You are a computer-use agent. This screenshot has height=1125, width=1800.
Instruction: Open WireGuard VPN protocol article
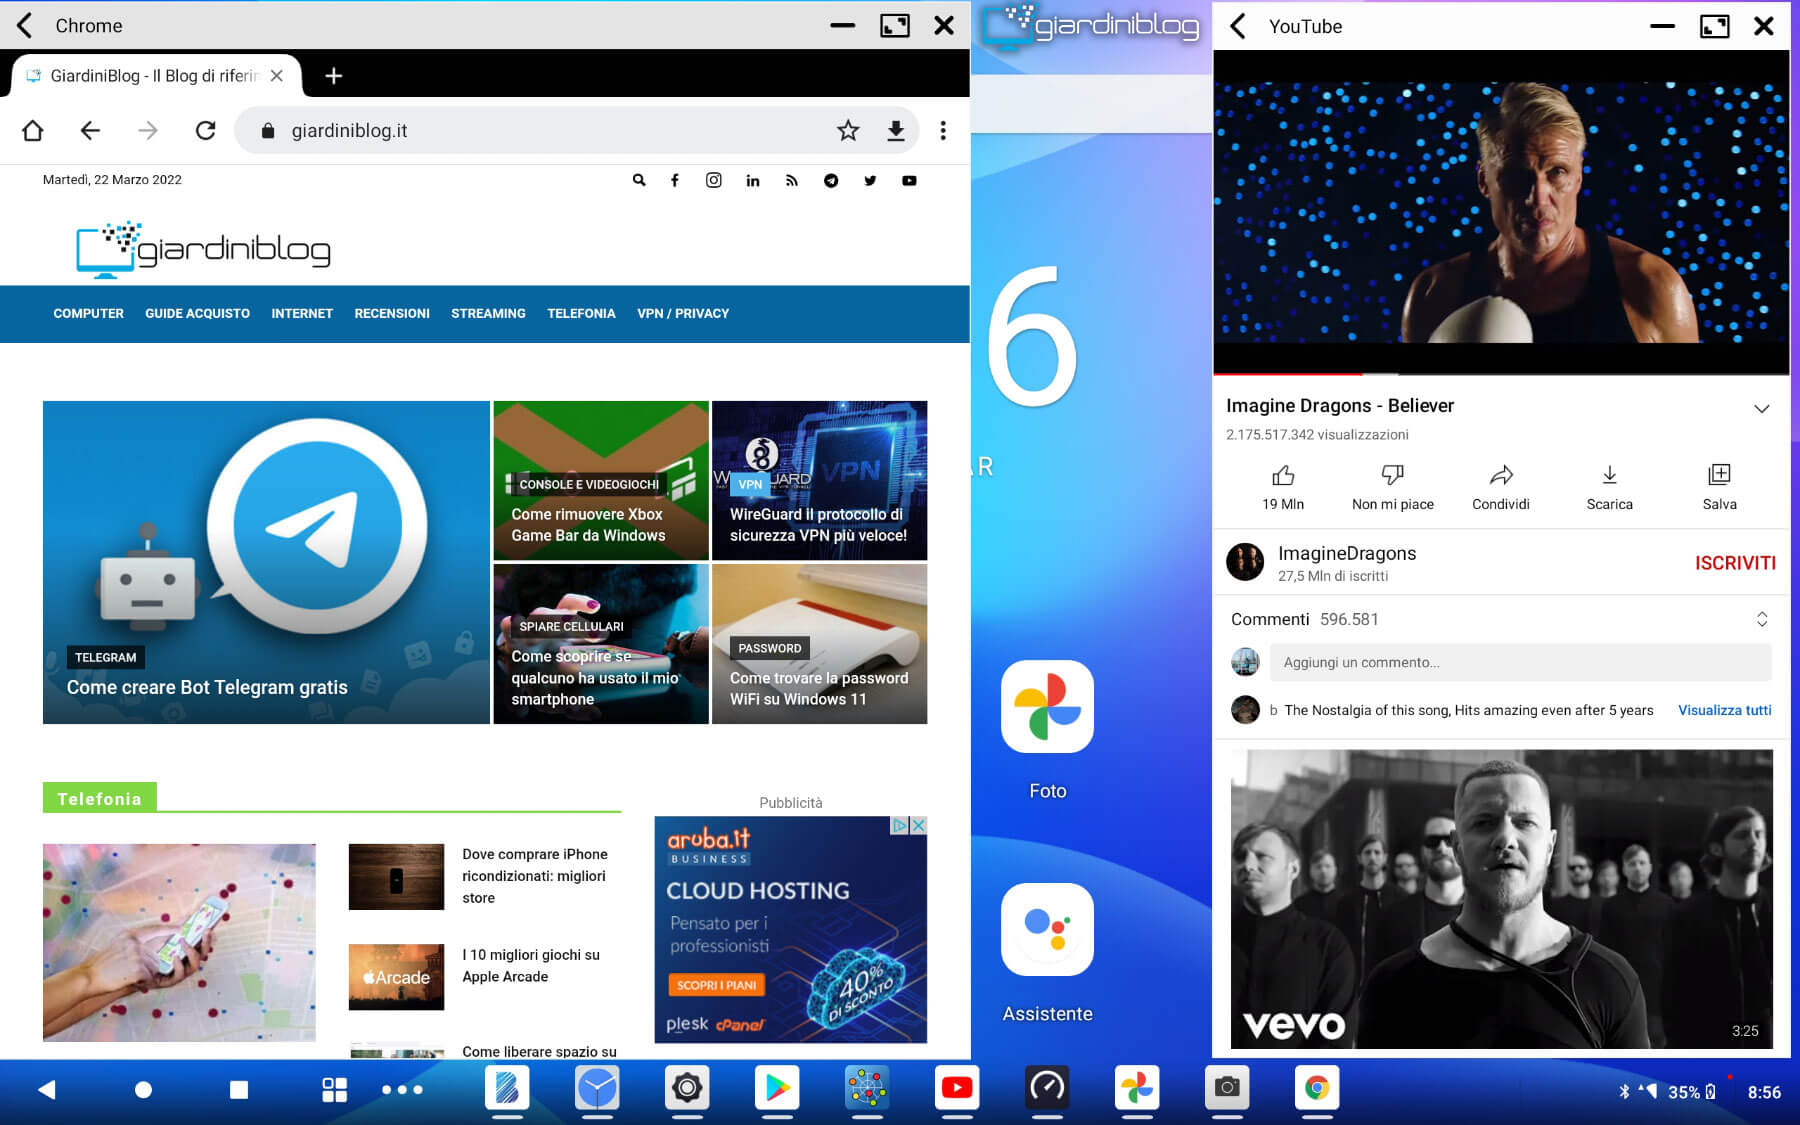click(819, 480)
